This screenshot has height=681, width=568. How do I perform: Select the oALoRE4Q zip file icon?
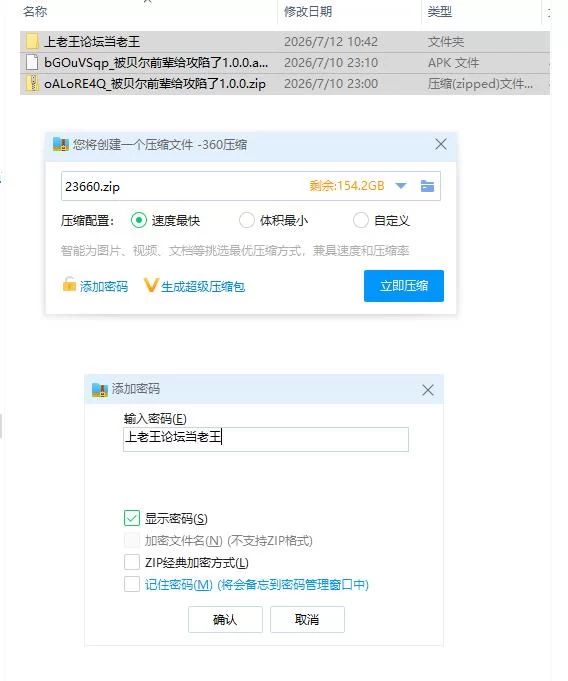(32, 83)
